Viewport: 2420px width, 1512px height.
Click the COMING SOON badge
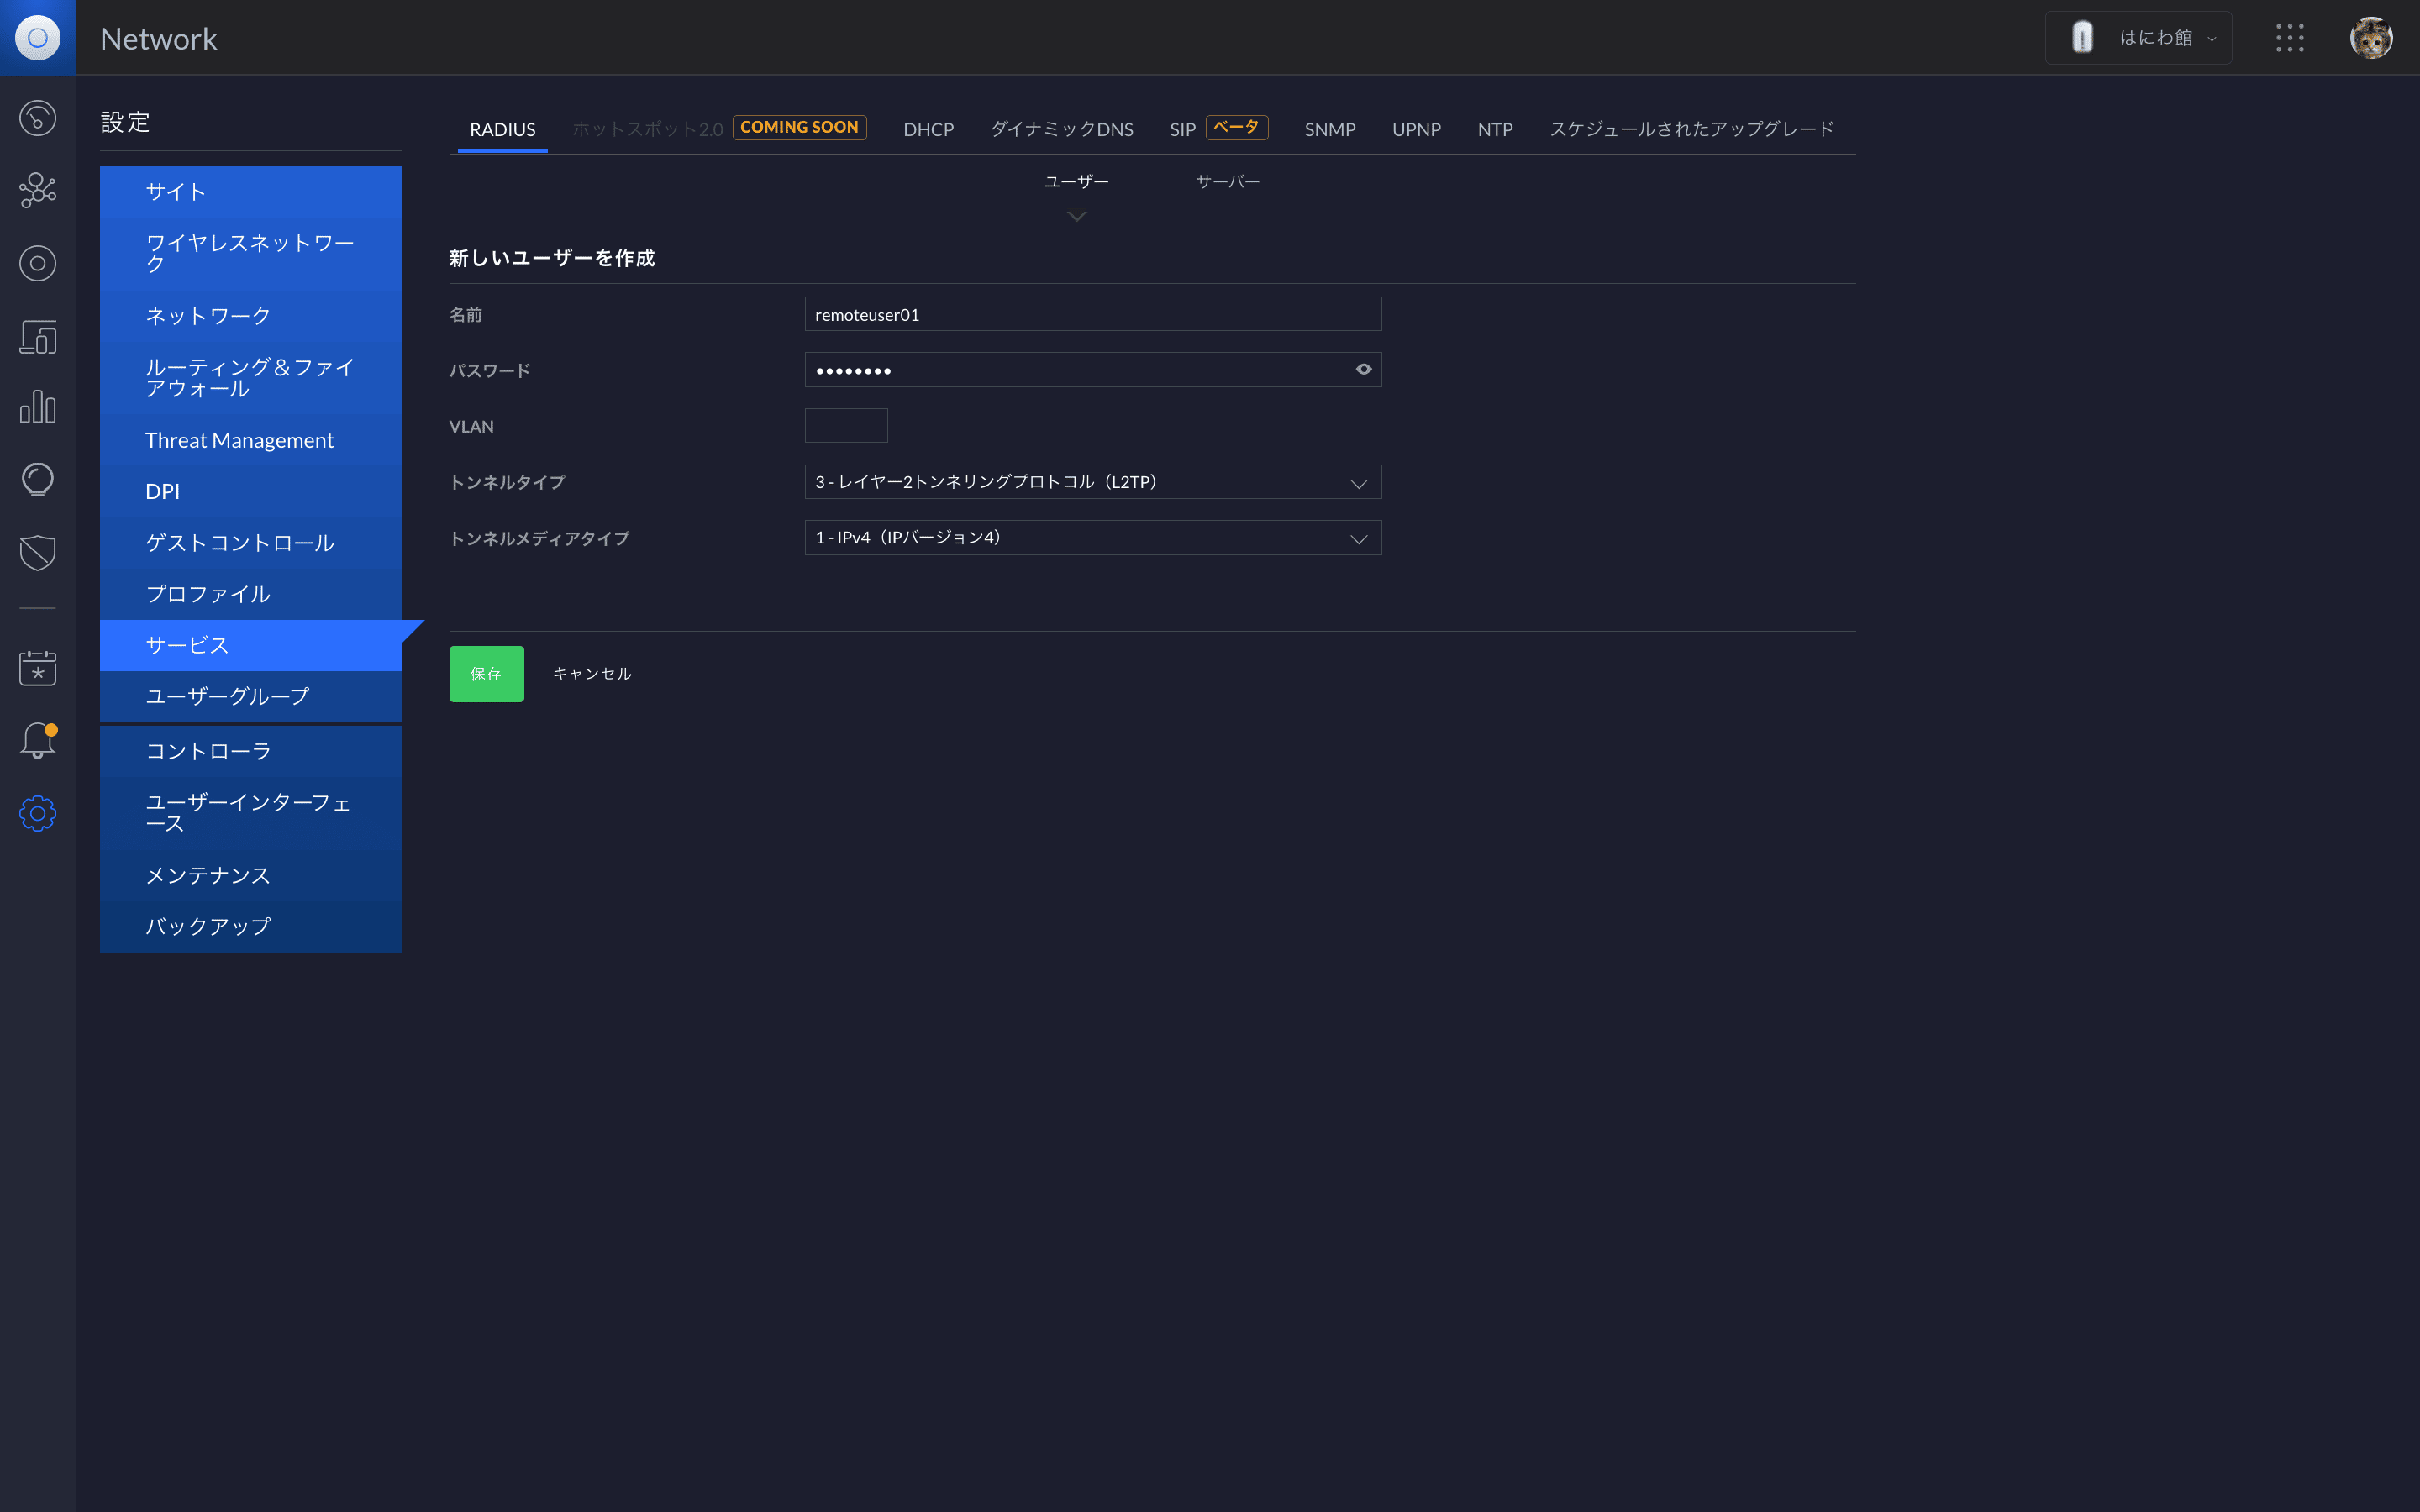799,127
